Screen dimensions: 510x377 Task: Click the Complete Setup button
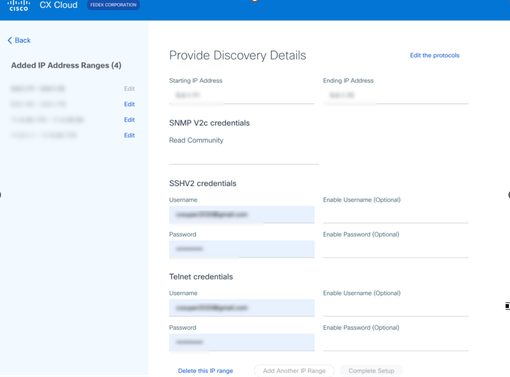(371, 371)
